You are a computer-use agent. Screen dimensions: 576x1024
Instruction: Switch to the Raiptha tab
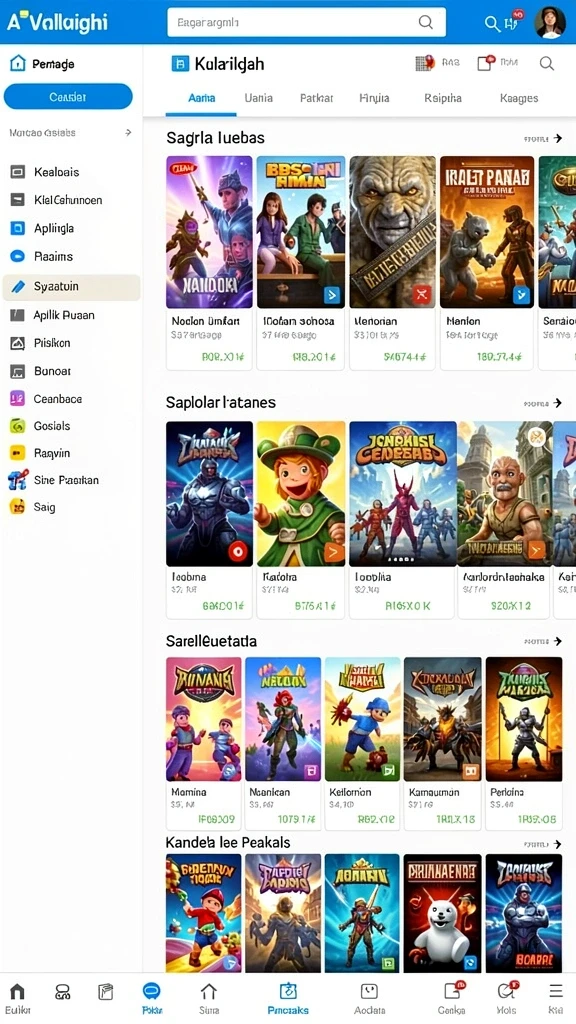pos(443,98)
